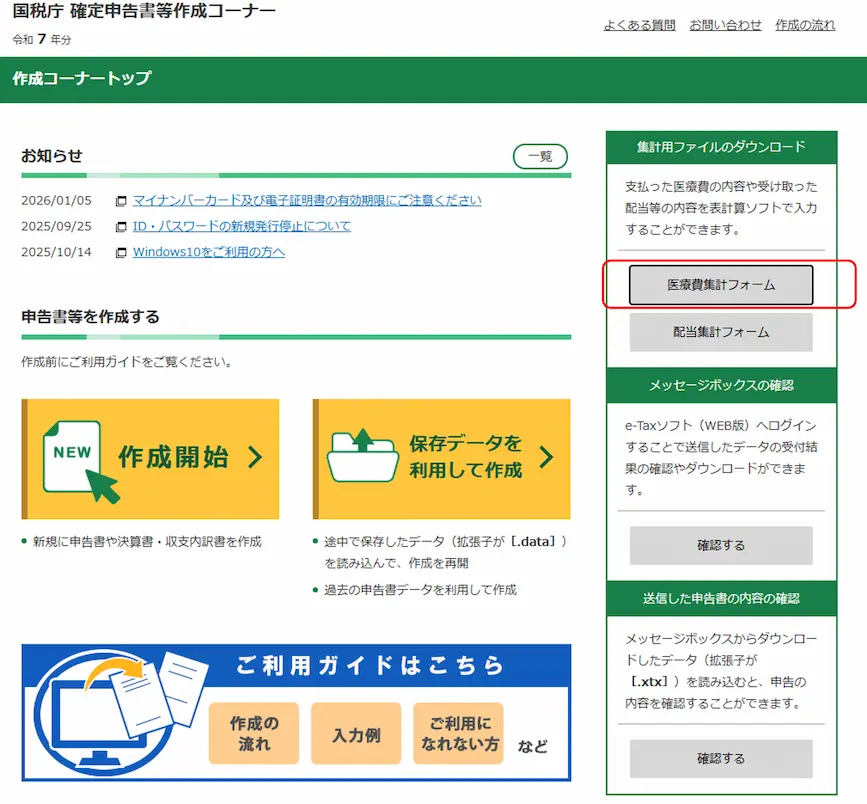The width and height of the screenshot is (867, 804).
Task: Click the chevron arrow on the 作成開始 banner
Action: [x=255, y=458]
